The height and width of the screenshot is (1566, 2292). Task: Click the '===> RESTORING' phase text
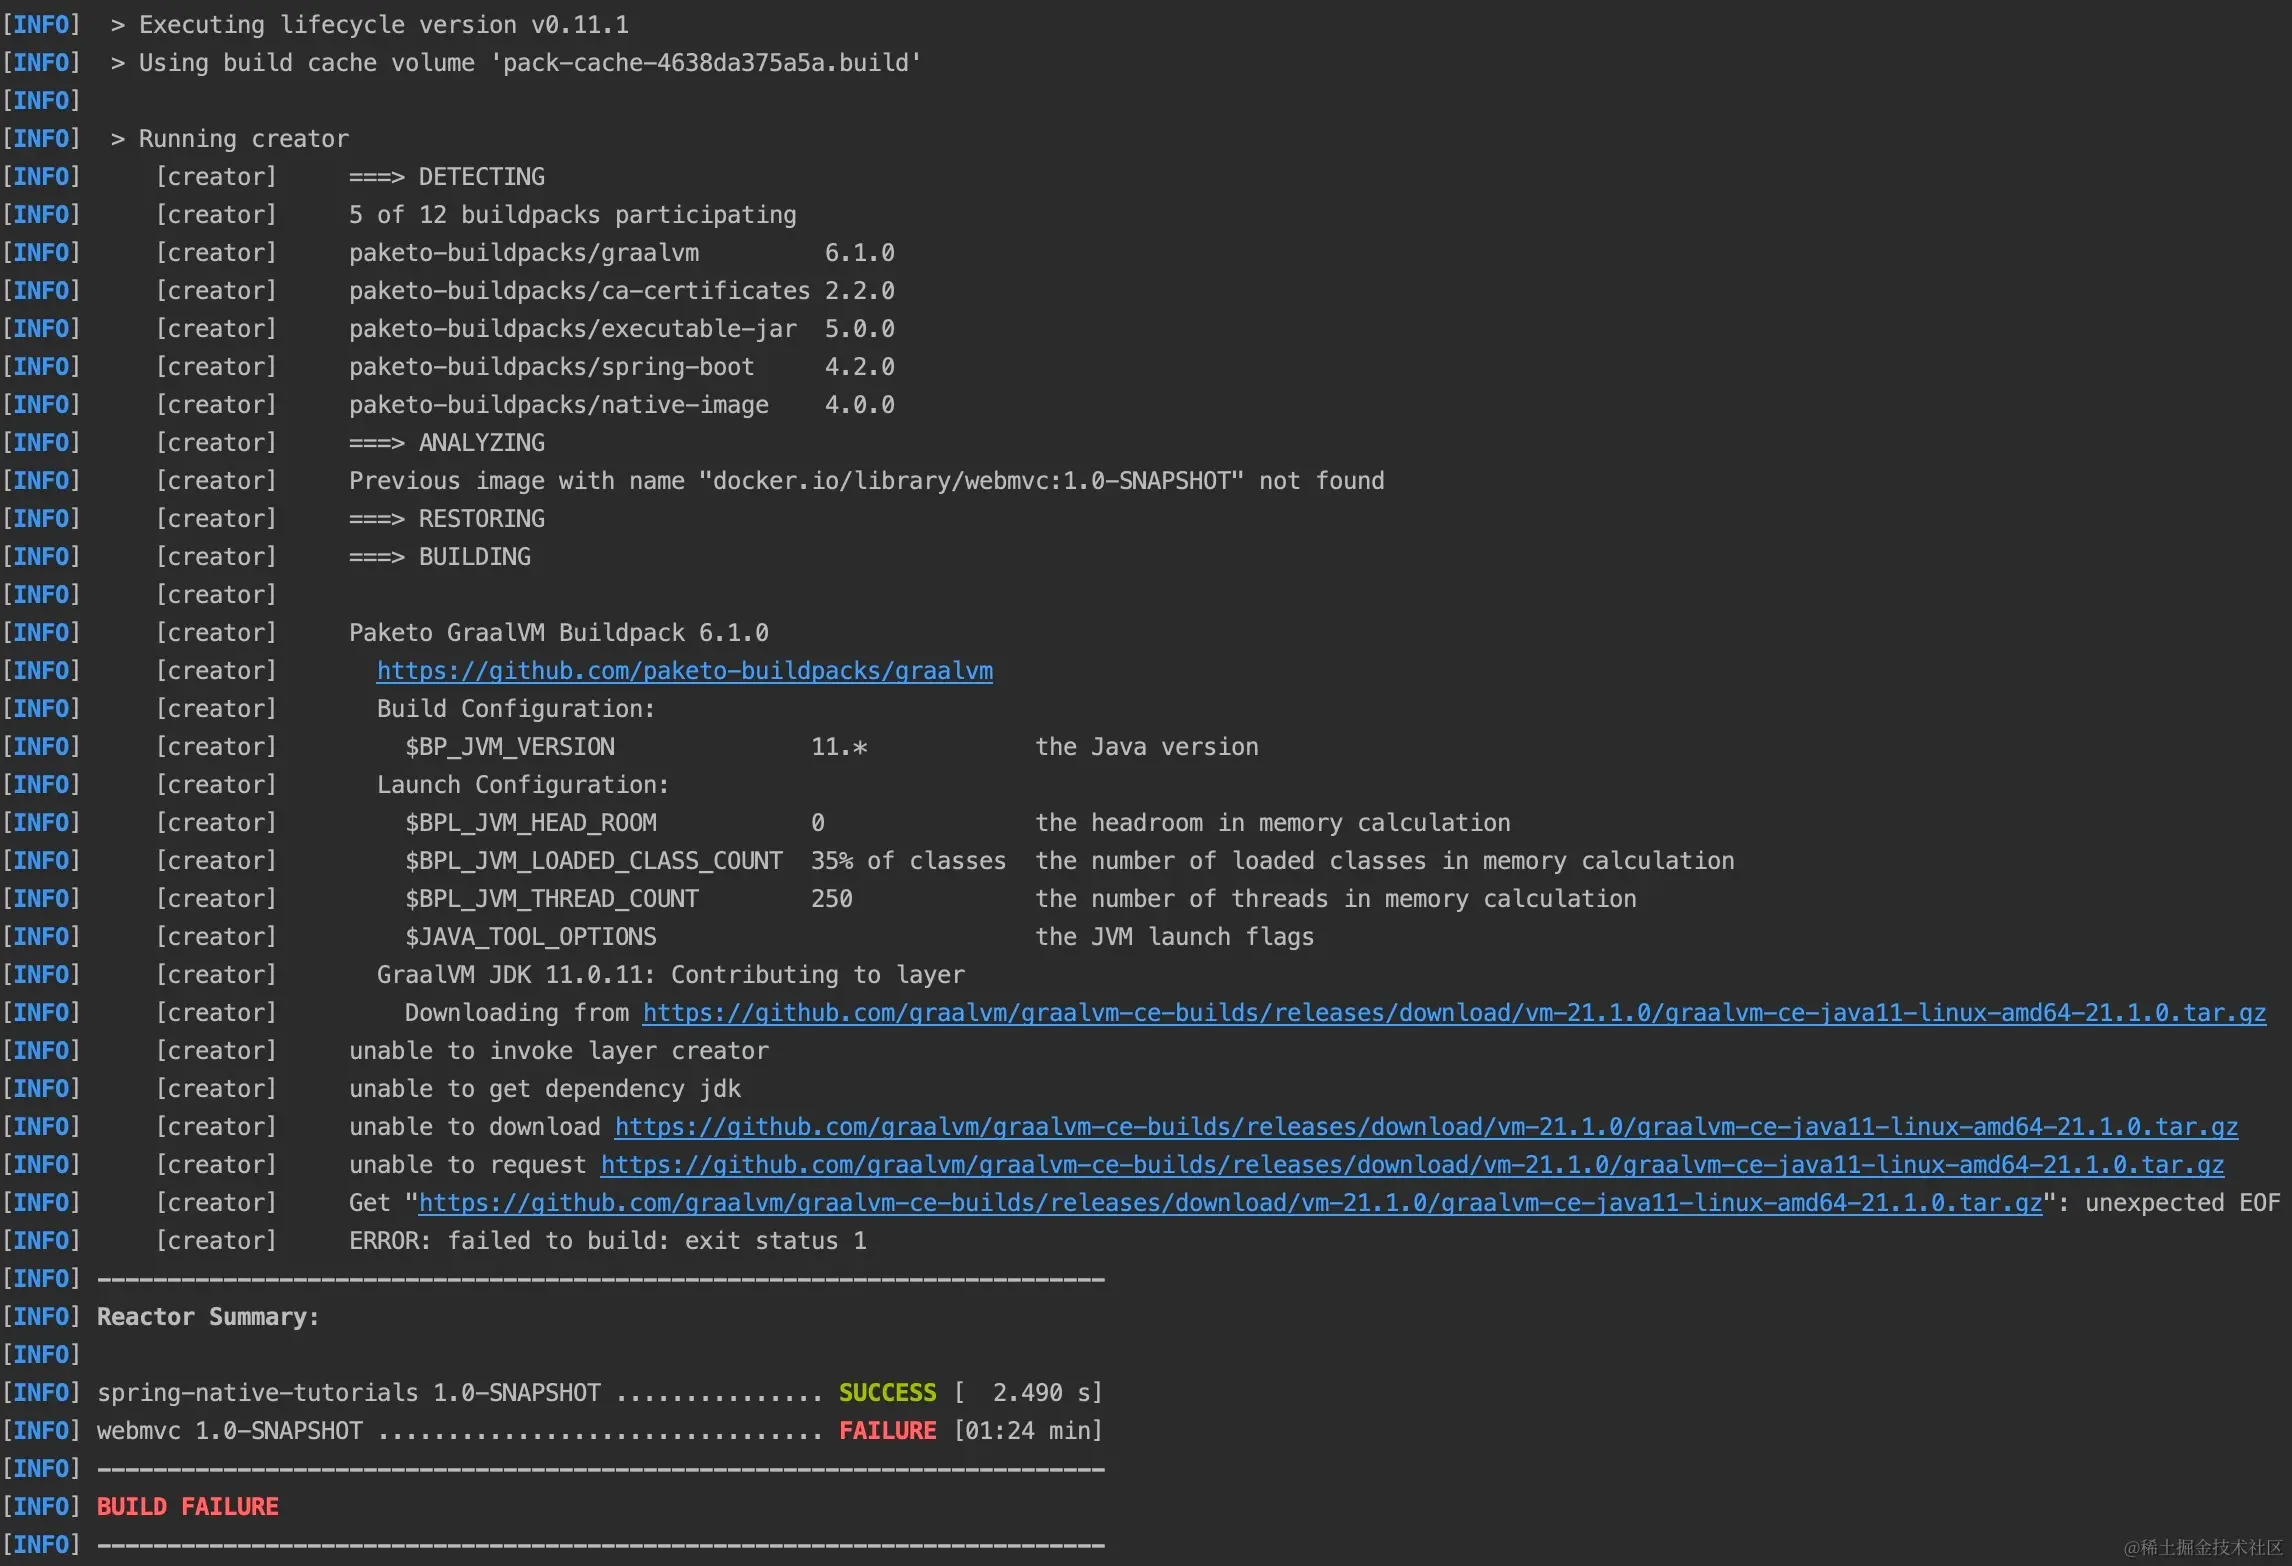point(446,519)
